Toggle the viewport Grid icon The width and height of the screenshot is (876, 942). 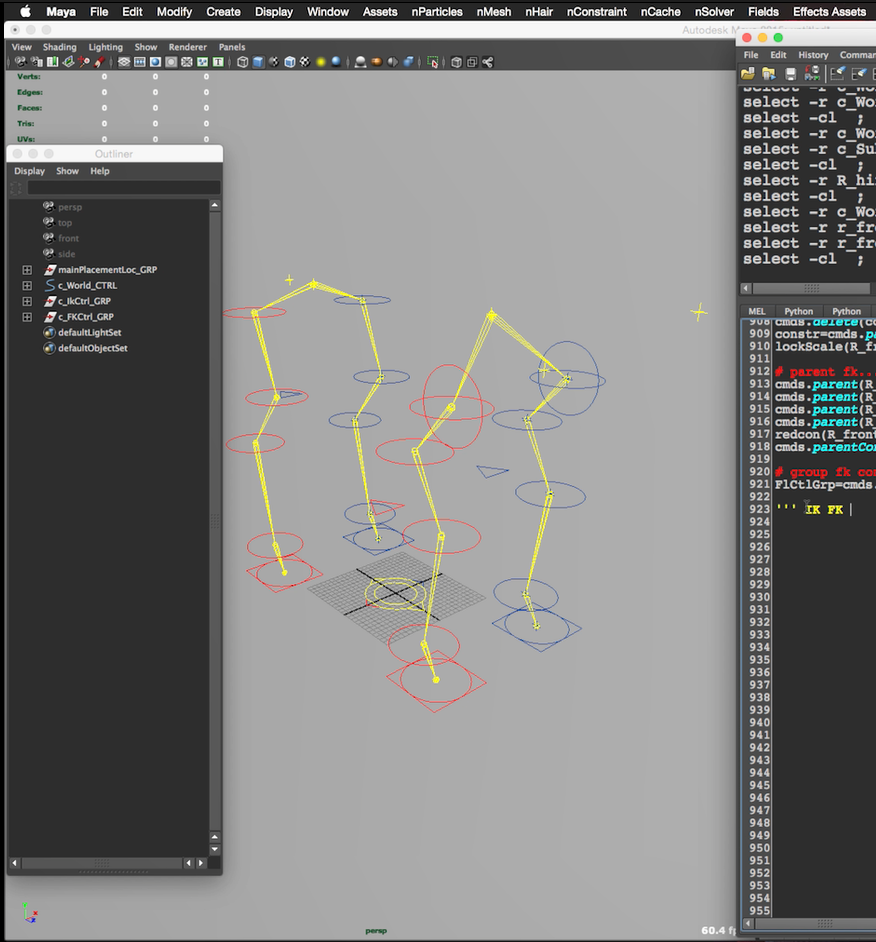[124, 62]
